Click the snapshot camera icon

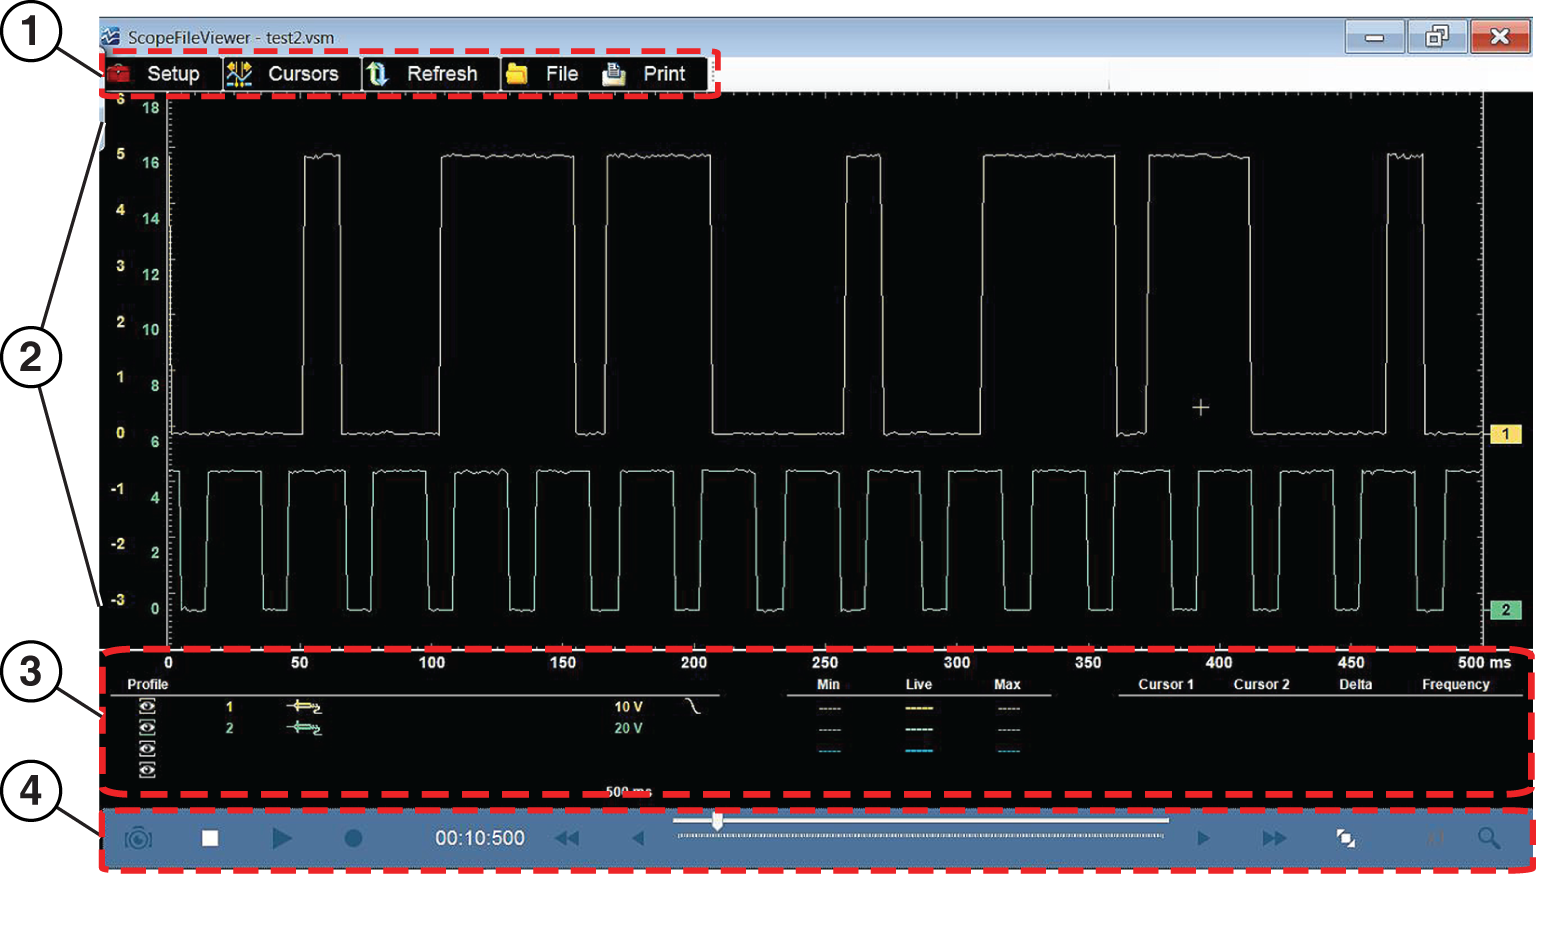(138, 838)
